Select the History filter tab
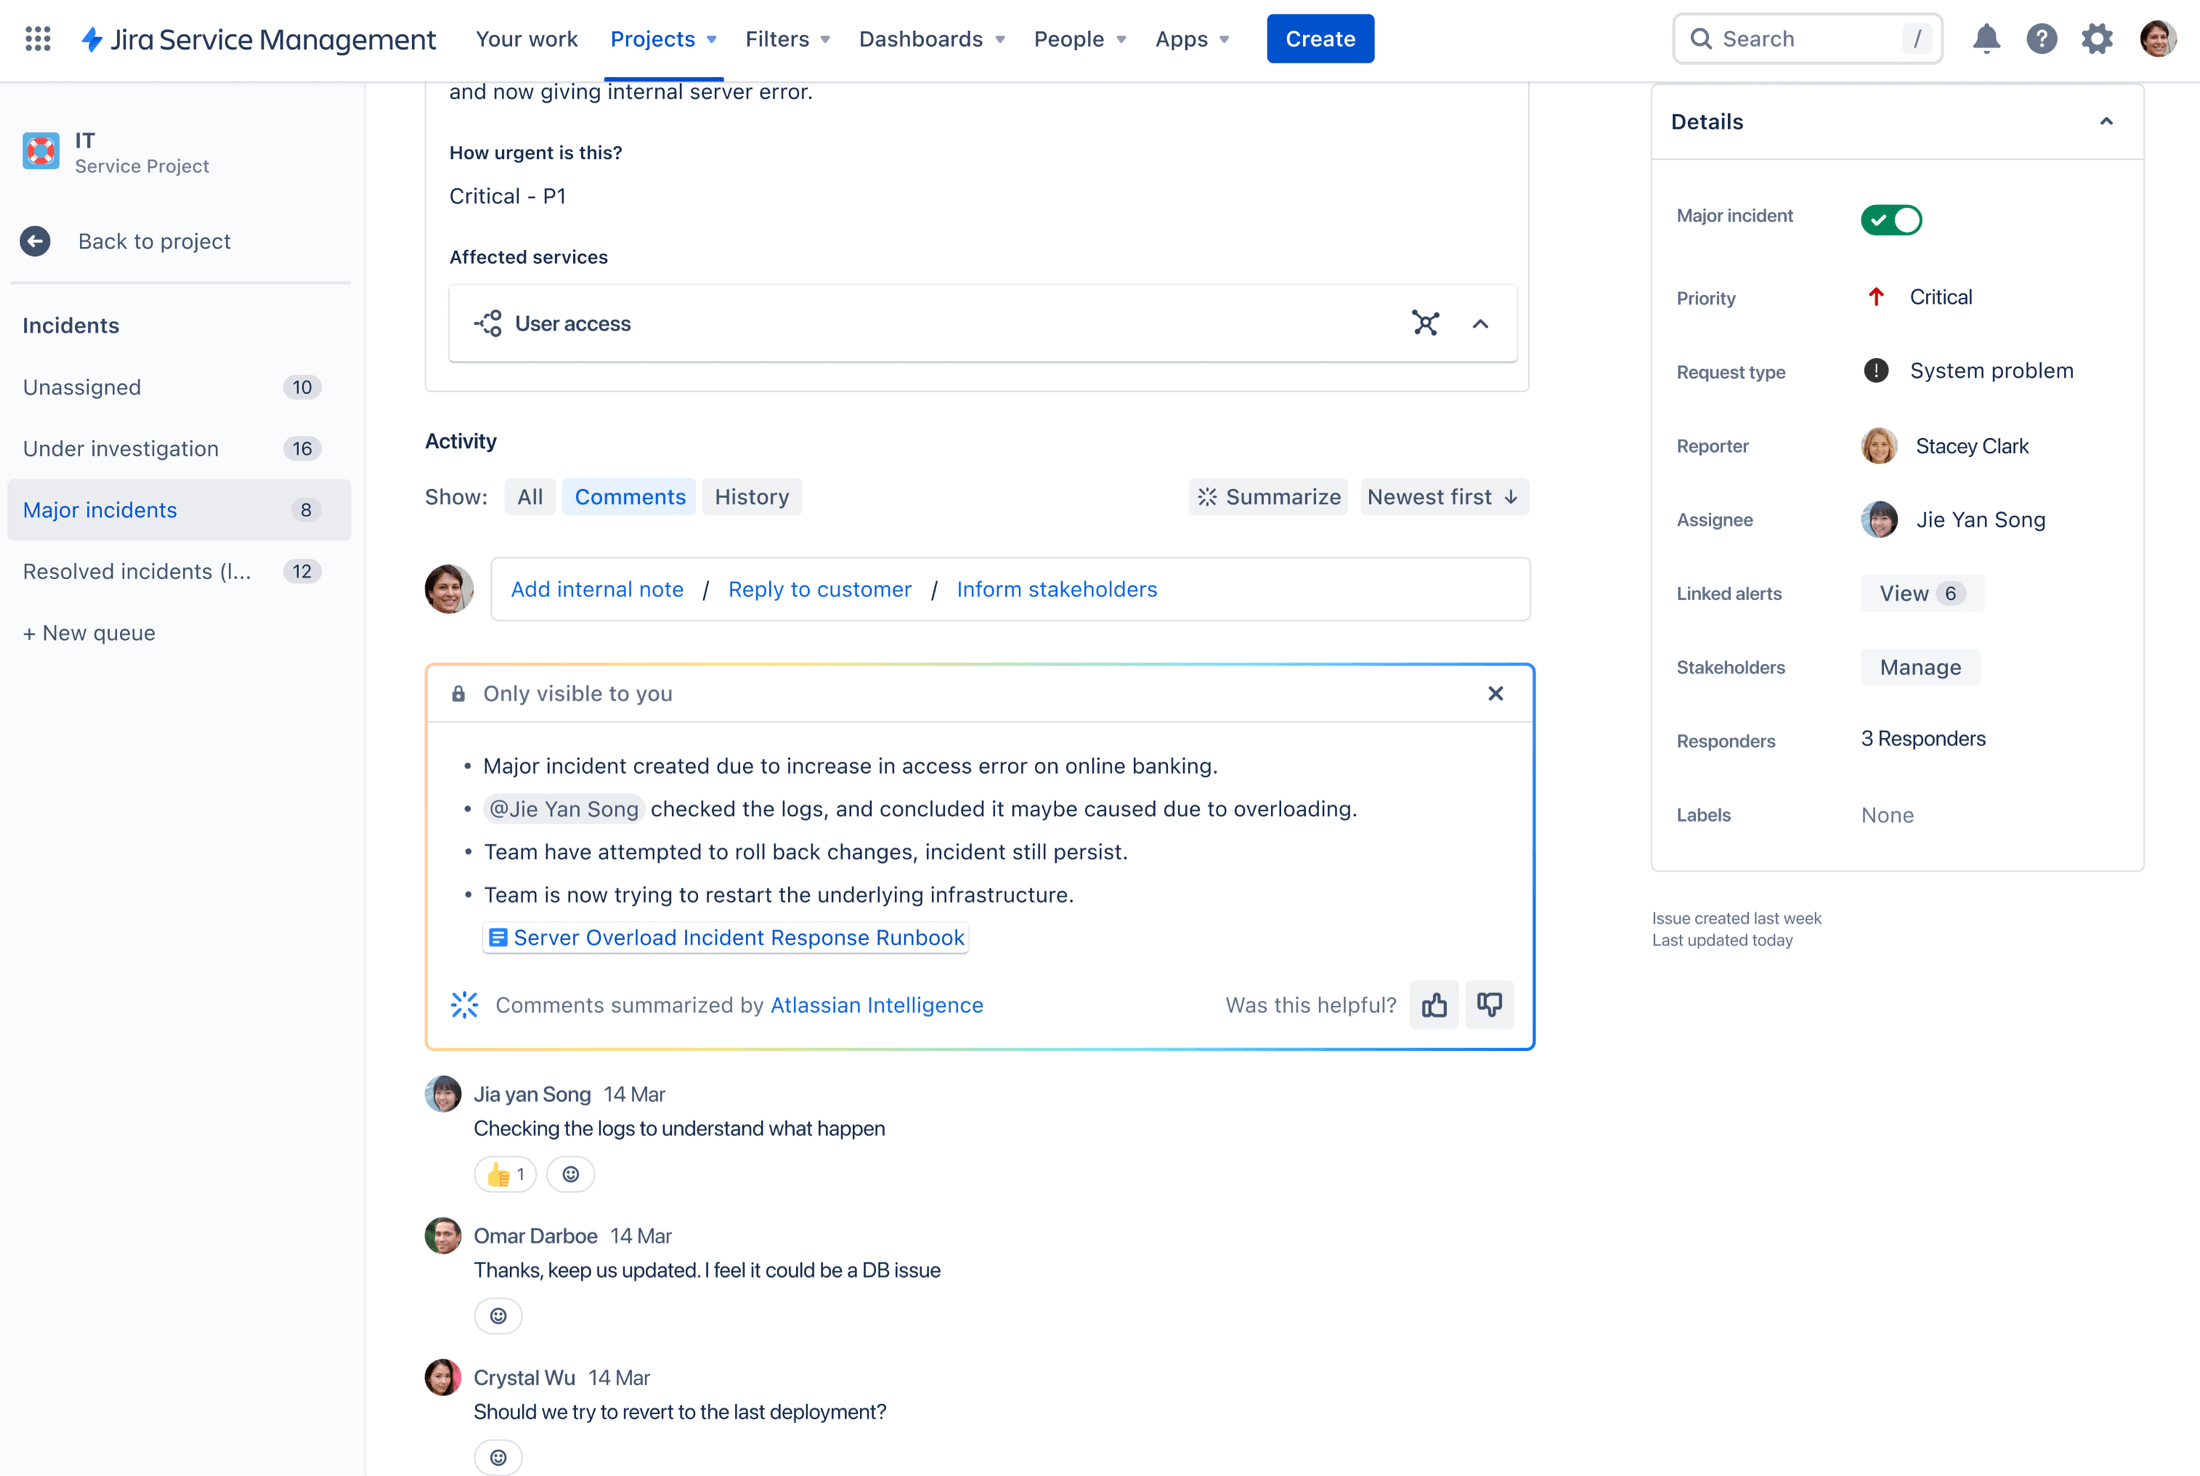2200x1476 pixels. pos(751,496)
